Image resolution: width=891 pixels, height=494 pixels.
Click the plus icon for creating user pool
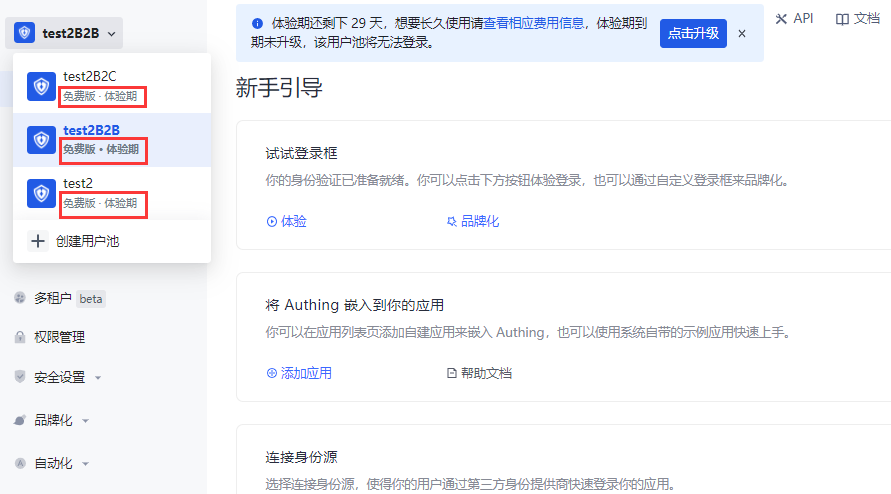point(38,241)
